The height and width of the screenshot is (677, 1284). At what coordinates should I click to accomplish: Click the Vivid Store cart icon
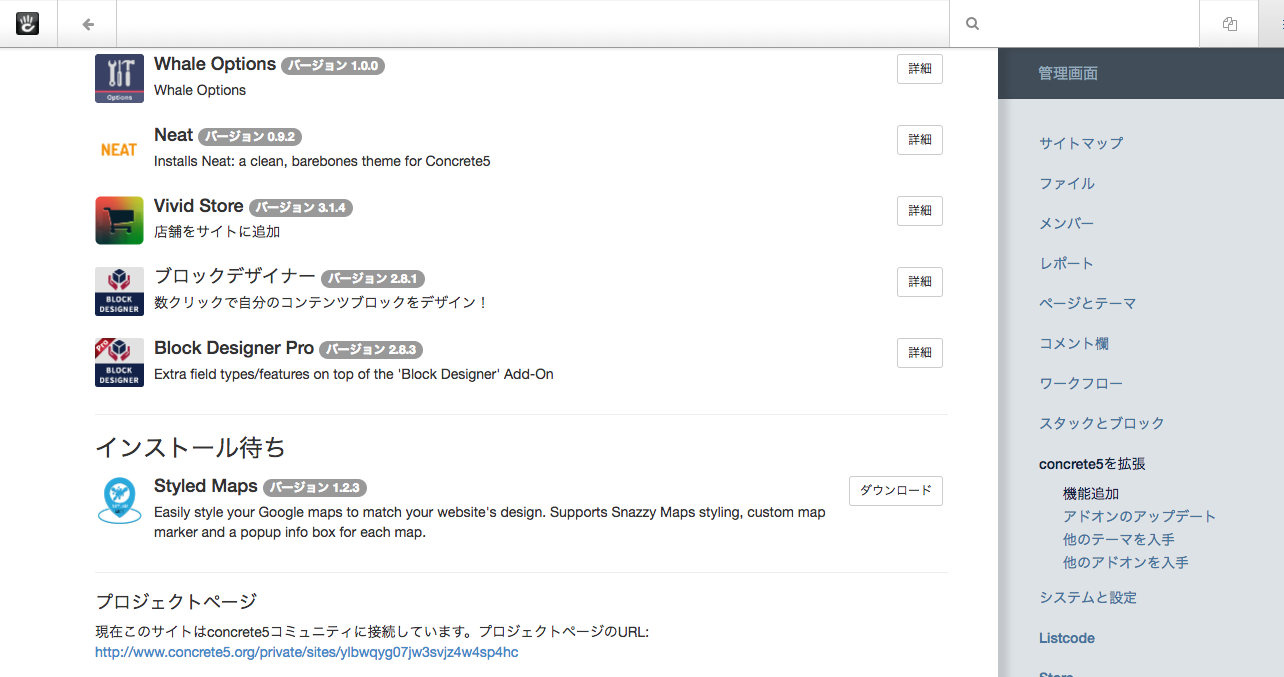[x=119, y=220]
